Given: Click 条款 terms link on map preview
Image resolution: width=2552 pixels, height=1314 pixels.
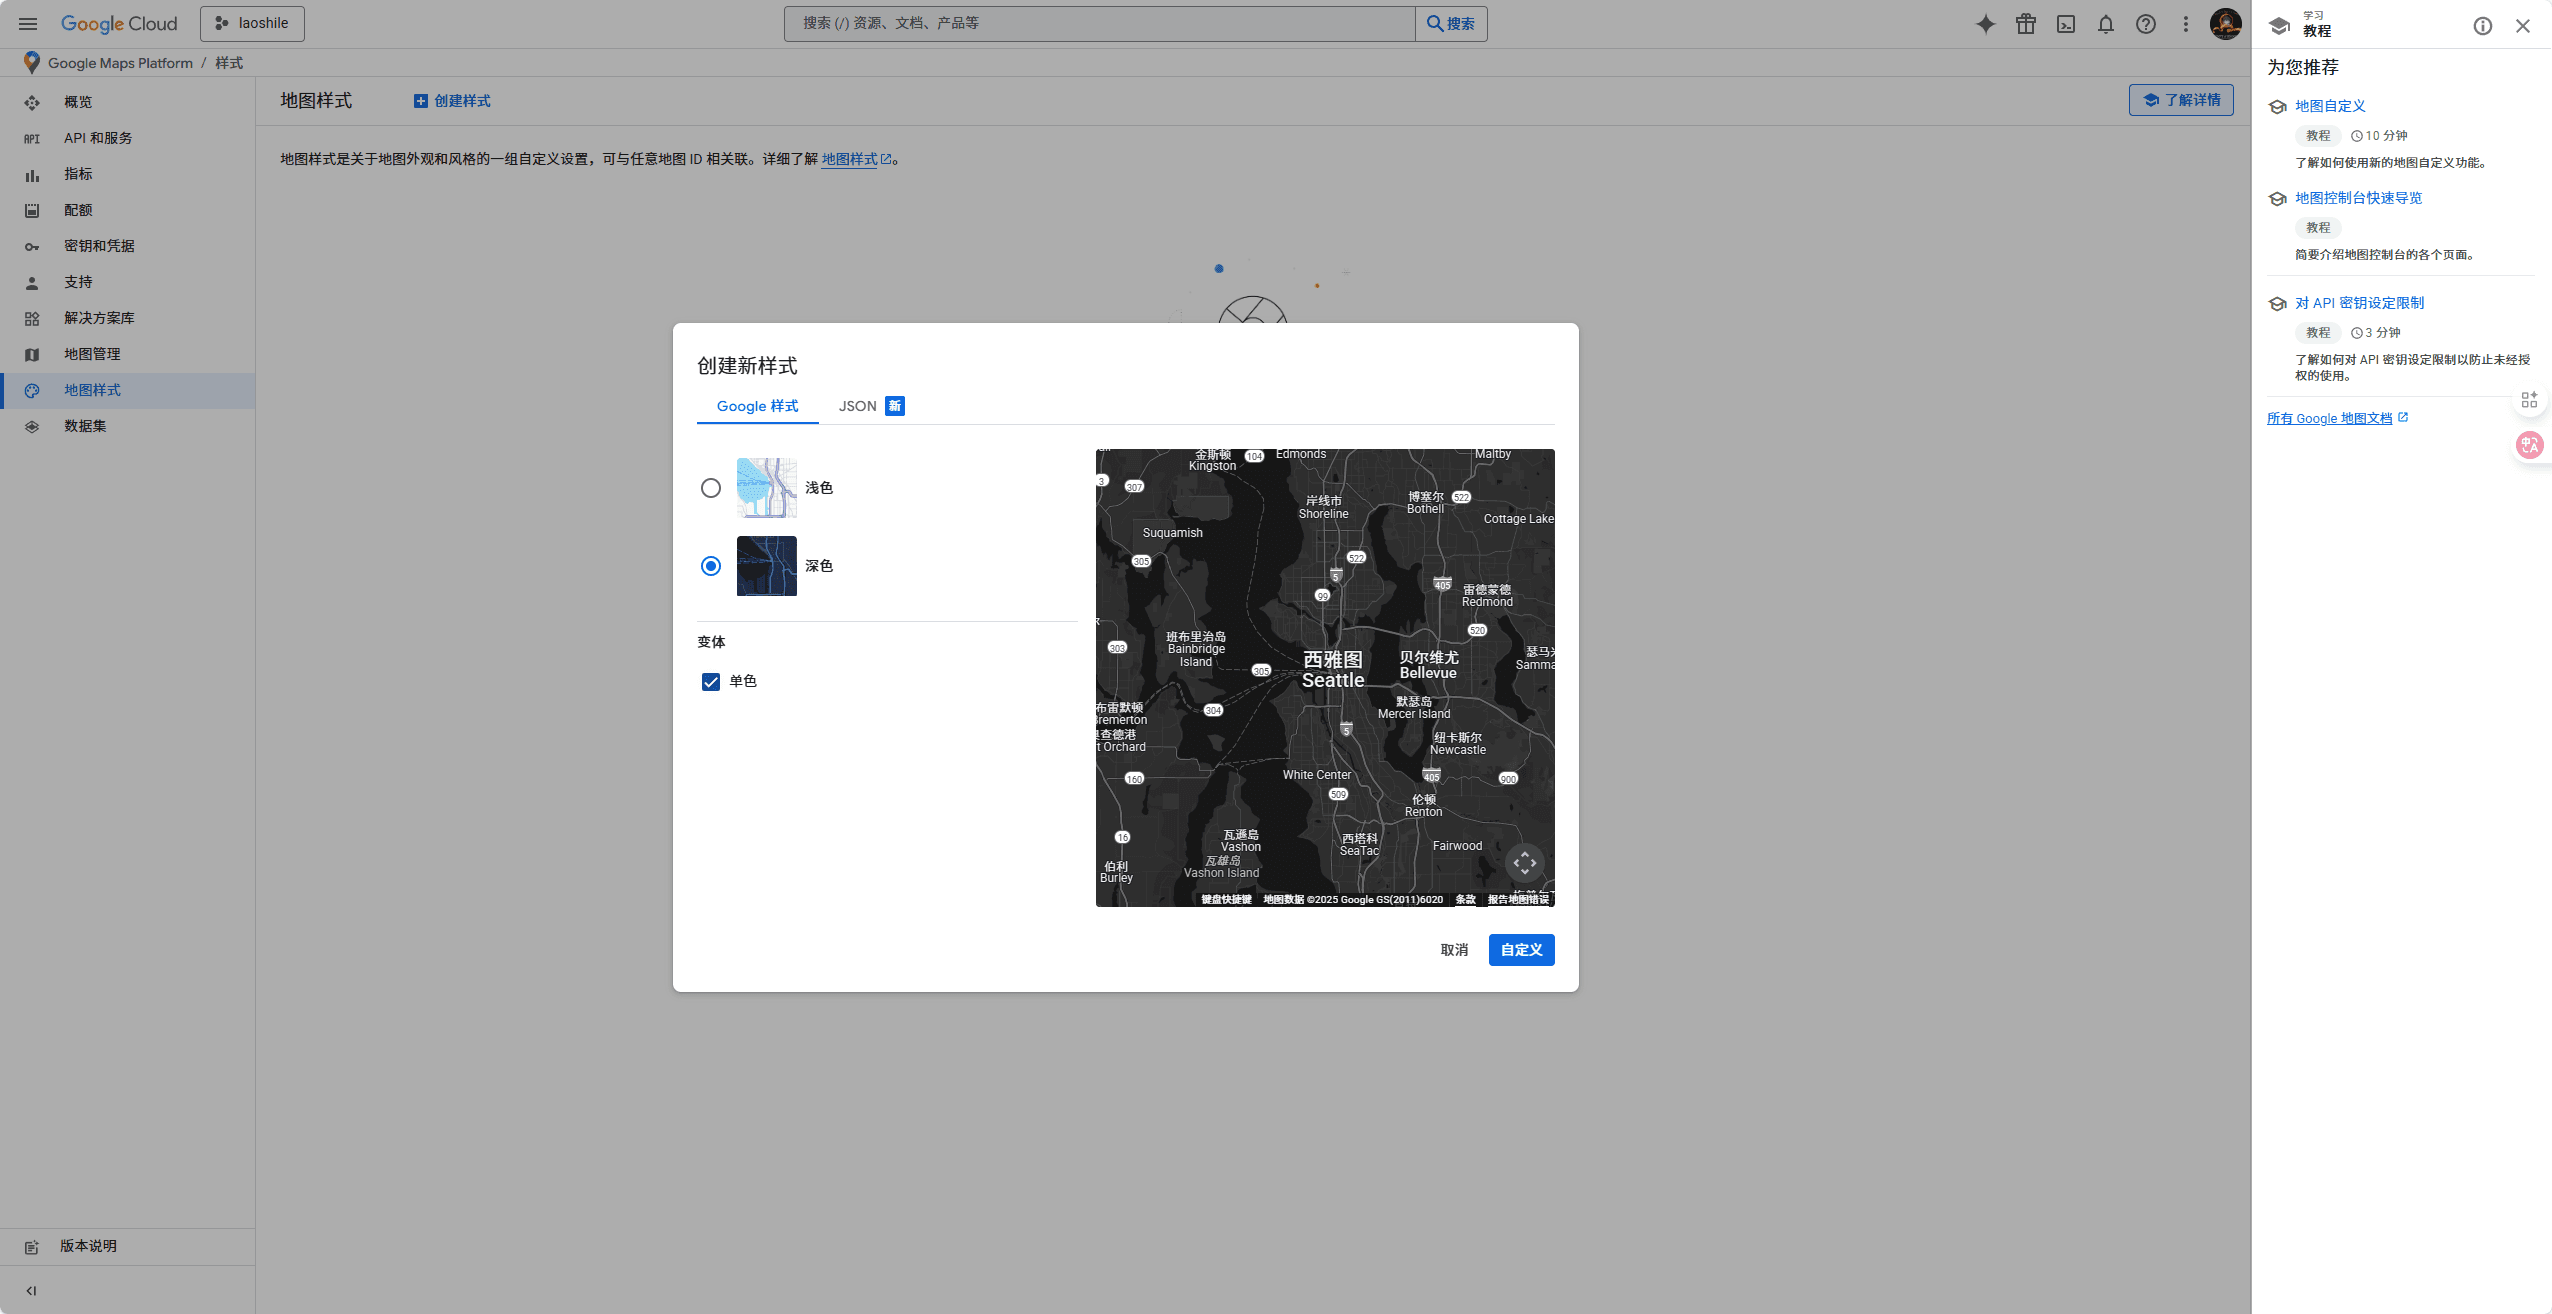Looking at the screenshot, I should (x=1465, y=900).
